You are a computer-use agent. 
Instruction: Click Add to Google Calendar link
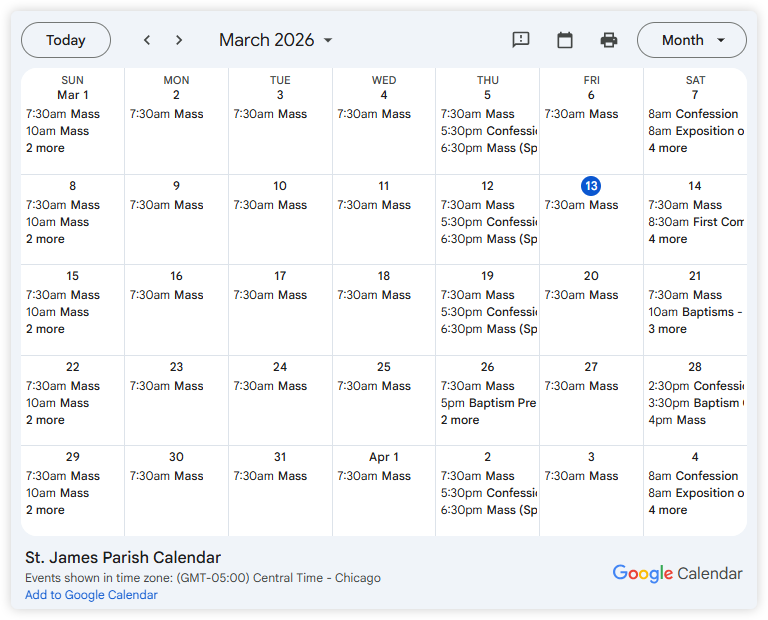pos(91,595)
